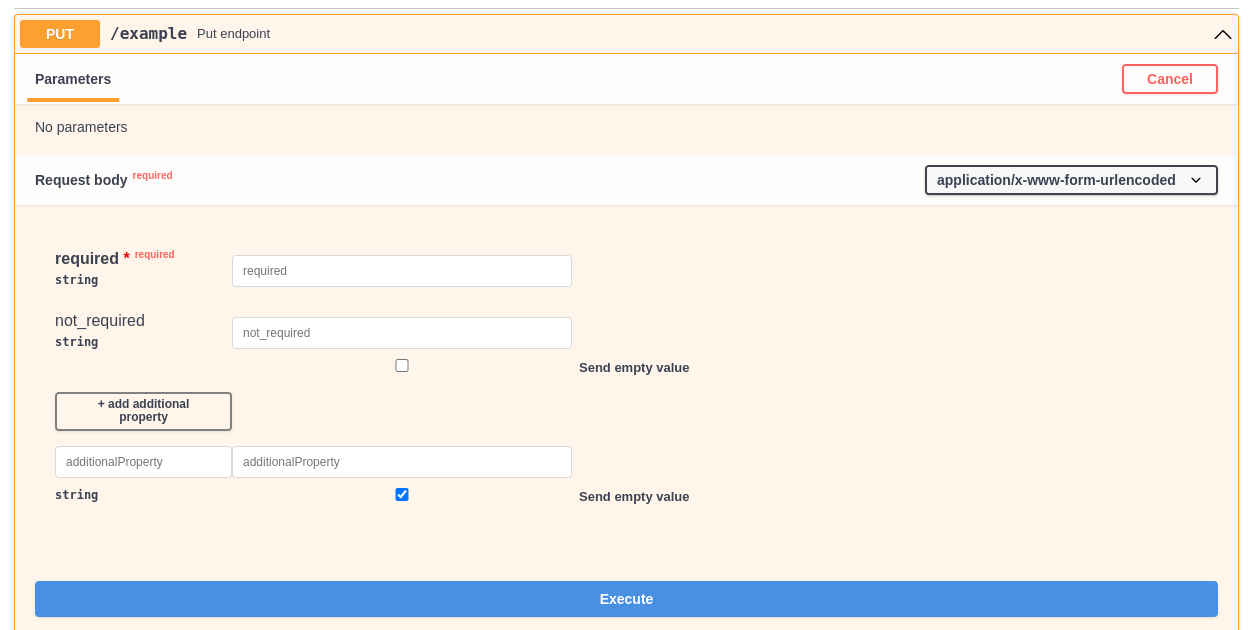The image size is (1252, 630).
Task: Uncheck Send empty value for additionalProperty
Action: (x=402, y=494)
